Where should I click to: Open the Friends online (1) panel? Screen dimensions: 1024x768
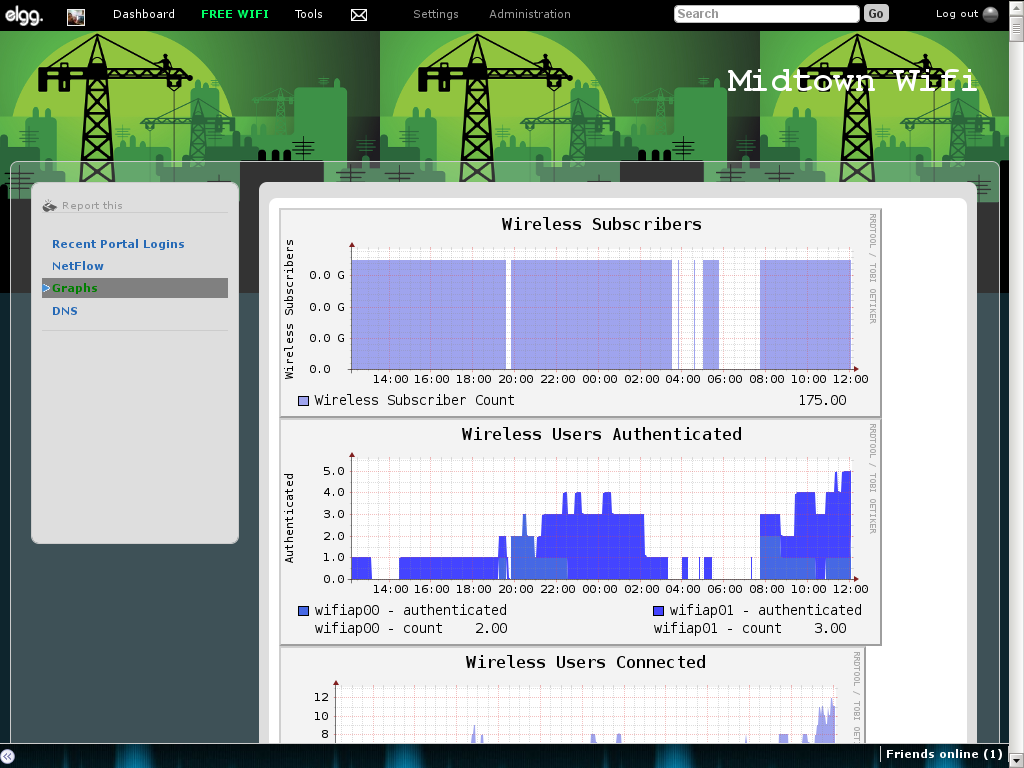point(944,754)
